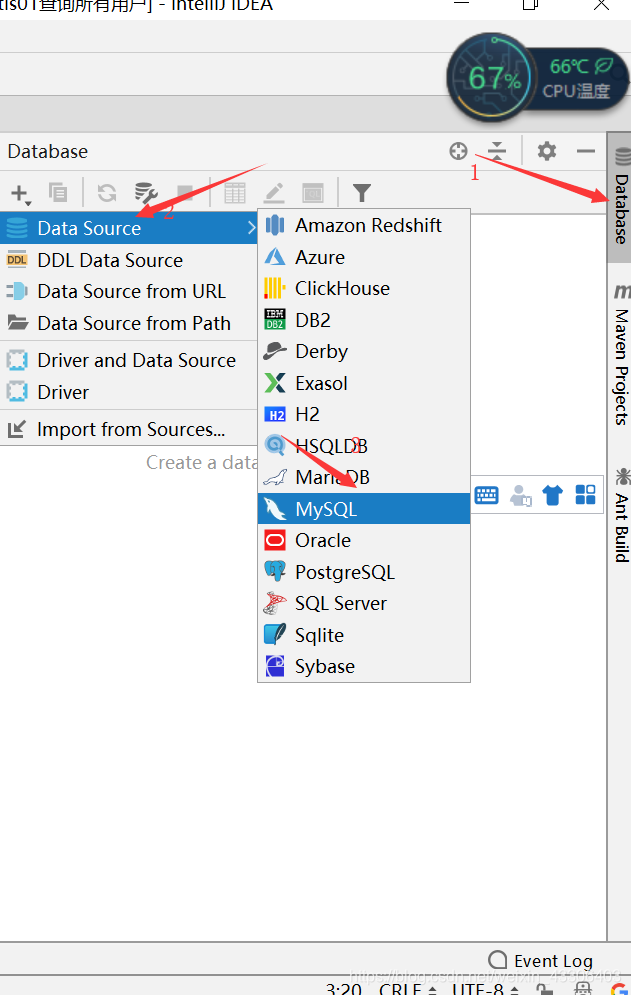The width and height of the screenshot is (631, 995).
Task: Open the Maven Projects side tab
Action: point(621,355)
